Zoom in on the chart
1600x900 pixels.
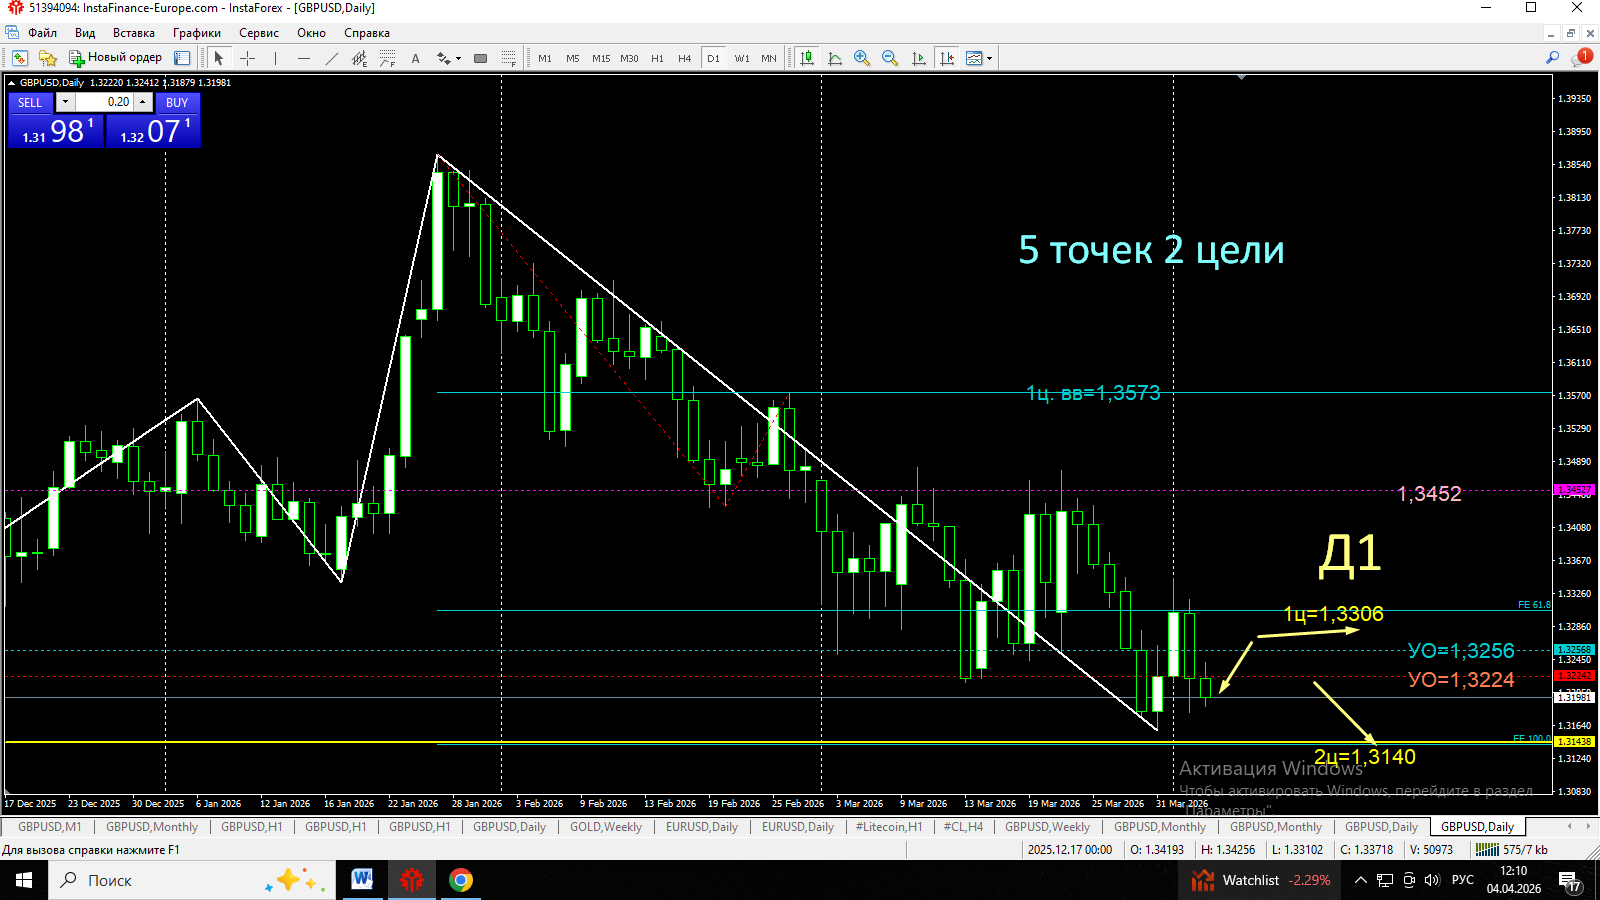(x=862, y=58)
